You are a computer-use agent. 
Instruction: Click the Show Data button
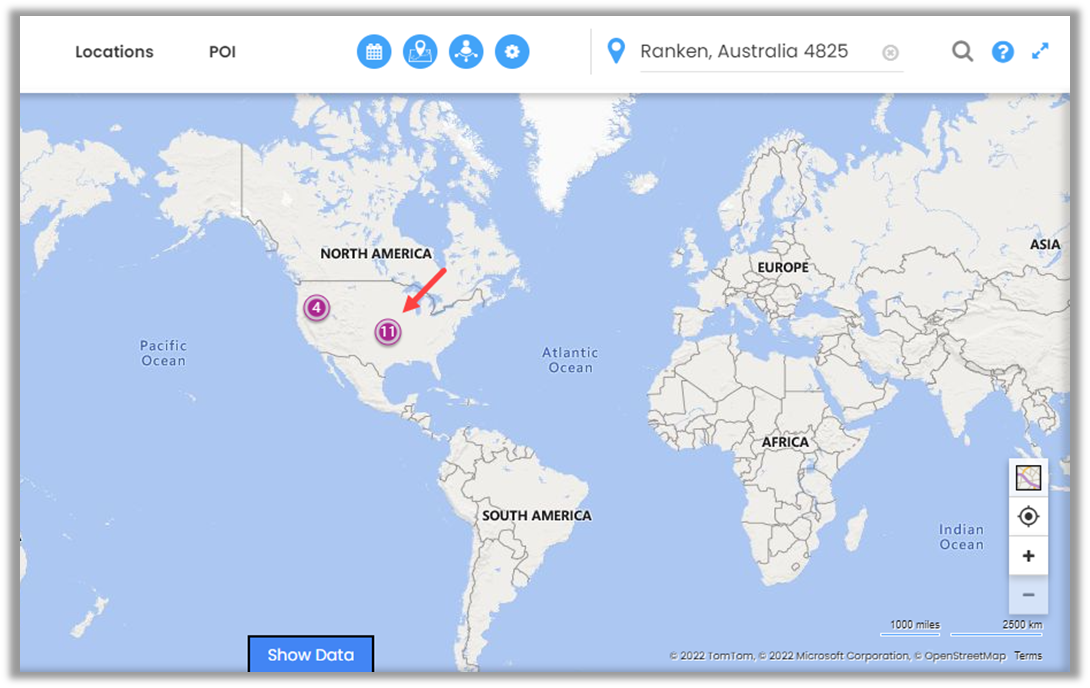(310, 655)
